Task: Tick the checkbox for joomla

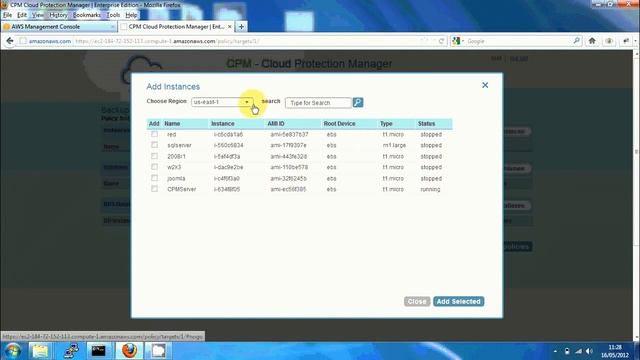Action: (x=154, y=178)
